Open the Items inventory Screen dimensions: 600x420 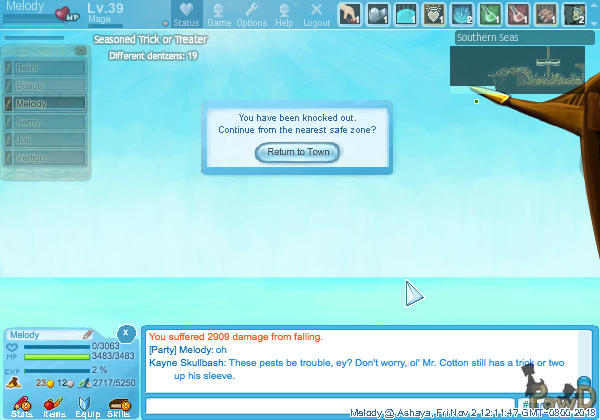click(53, 406)
